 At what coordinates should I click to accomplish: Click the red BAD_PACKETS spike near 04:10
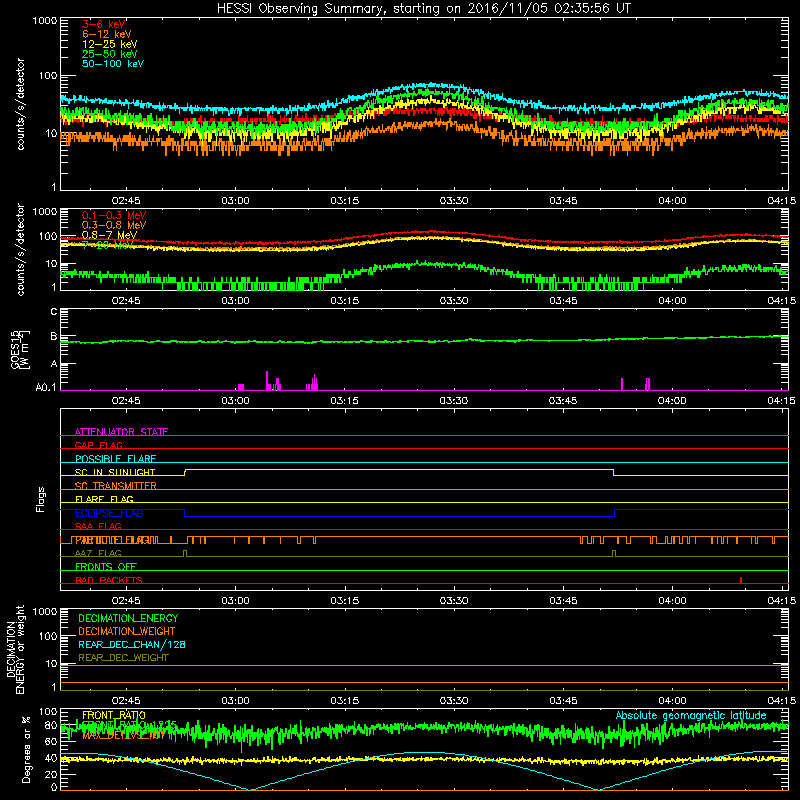pyautogui.click(x=741, y=580)
